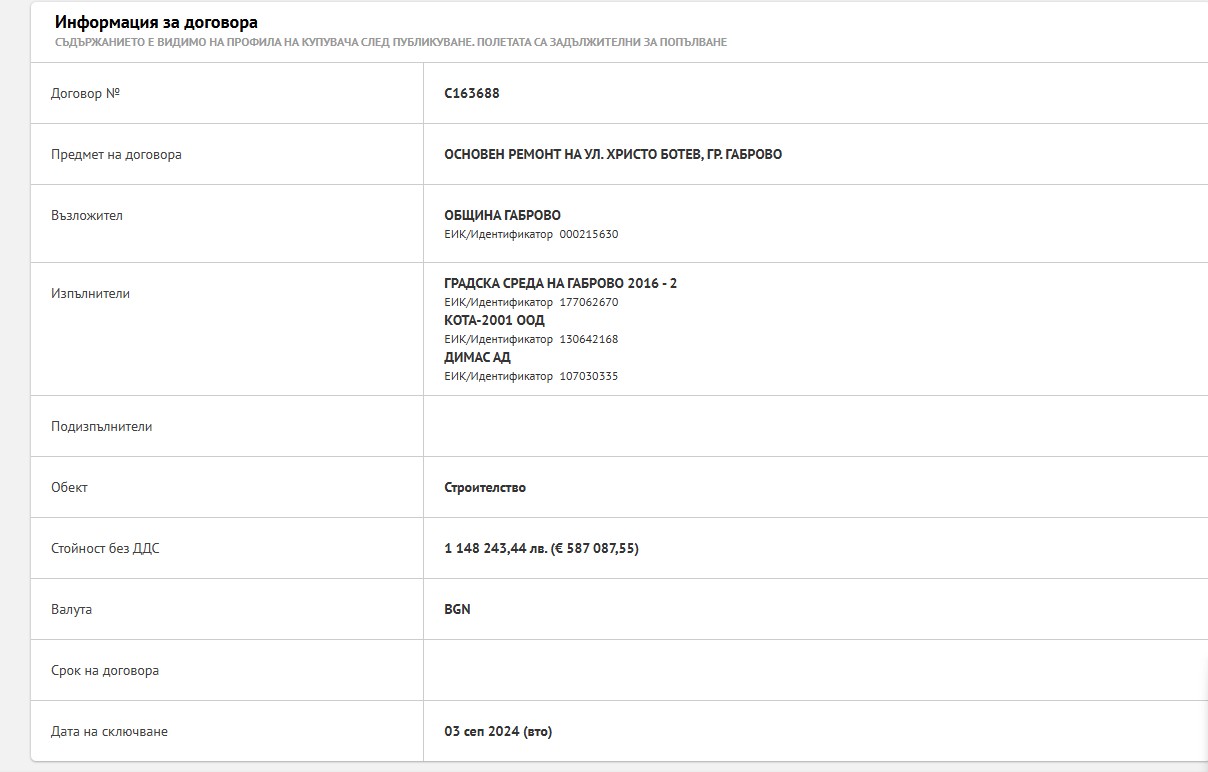Click the contract value 1 148 243,44 лв.
This screenshot has width=1208, height=772.
point(496,548)
